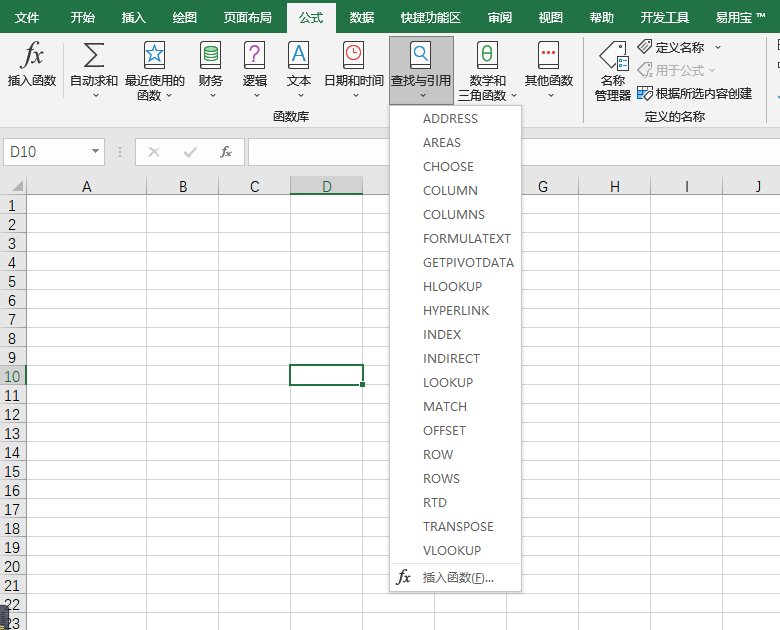Screen dimensions: 780x630
Task: Click the Insert Function fx ribbon icon
Action: [x=32, y=55]
